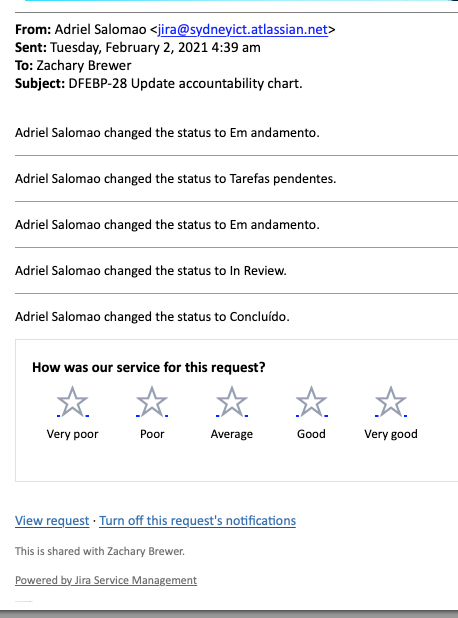Click the status changed to In Review line

tap(151, 271)
